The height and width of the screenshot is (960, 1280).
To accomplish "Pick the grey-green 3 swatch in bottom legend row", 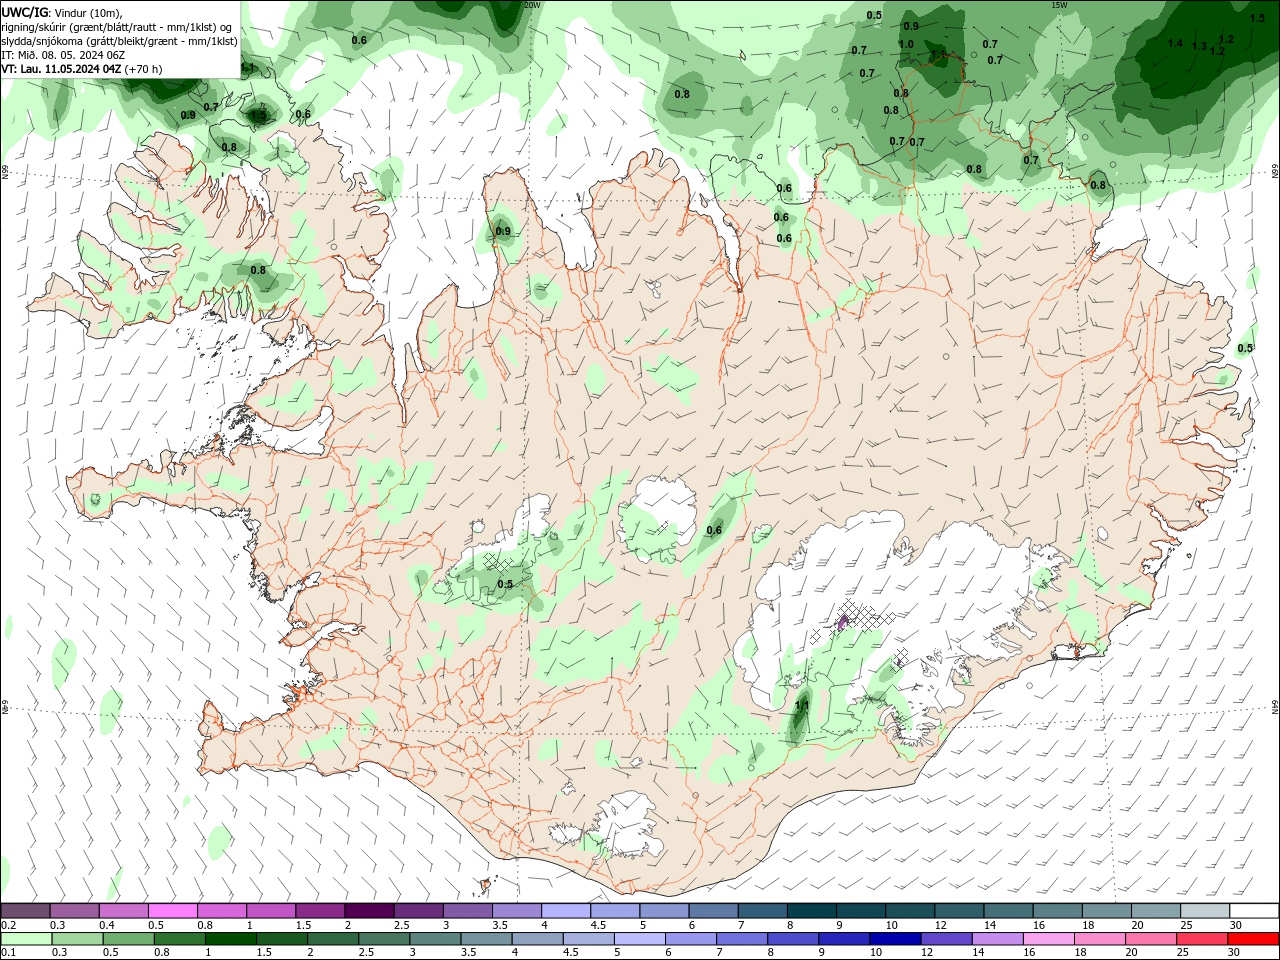I will click(x=434, y=939).
